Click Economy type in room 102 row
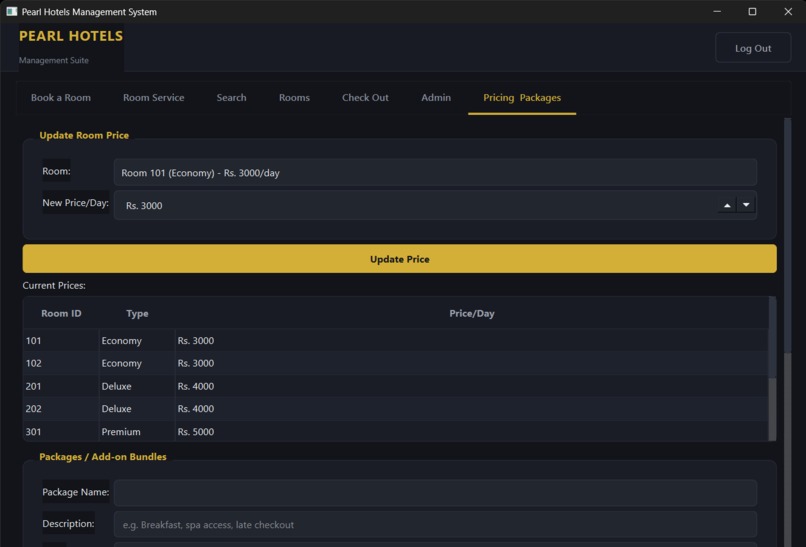The width and height of the screenshot is (806, 547). tap(137, 363)
